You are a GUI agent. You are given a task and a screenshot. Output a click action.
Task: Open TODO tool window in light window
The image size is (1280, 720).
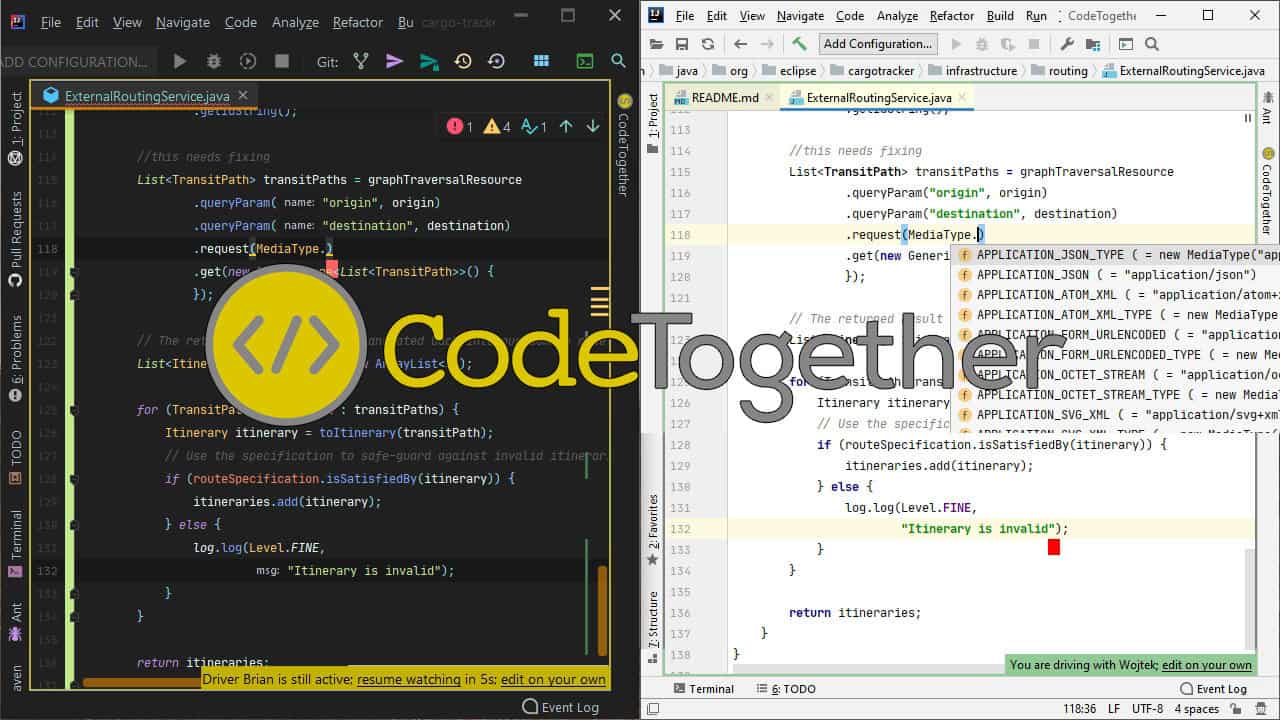pyautogui.click(x=785, y=689)
